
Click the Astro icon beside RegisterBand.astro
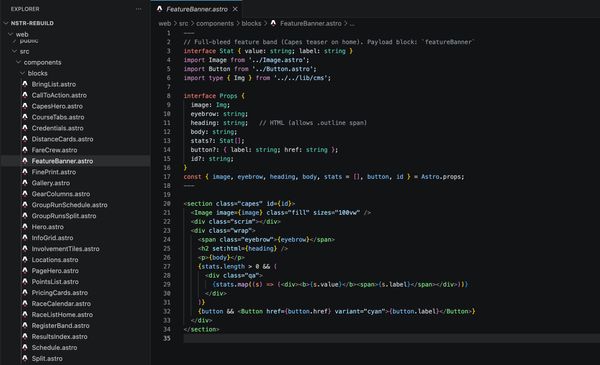[25, 325]
